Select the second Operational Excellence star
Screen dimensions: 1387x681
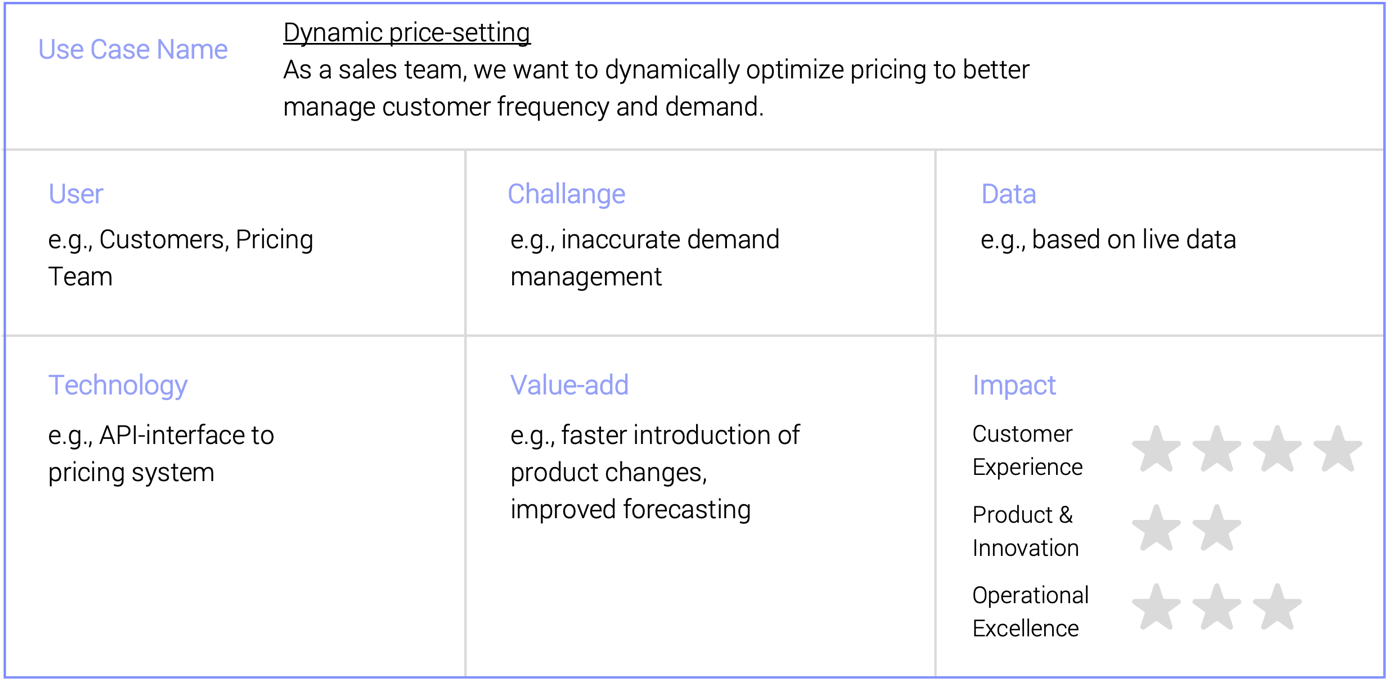click(x=1217, y=608)
